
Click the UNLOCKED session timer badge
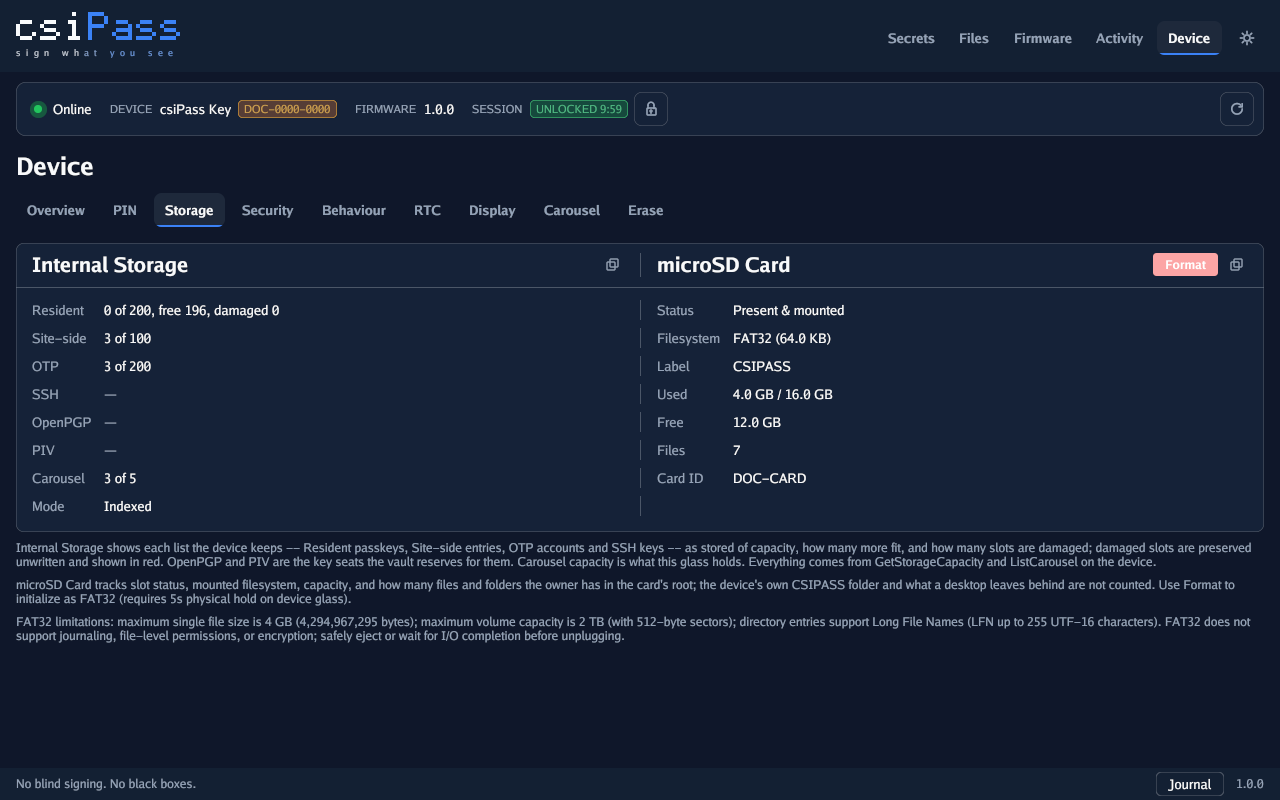579,109
